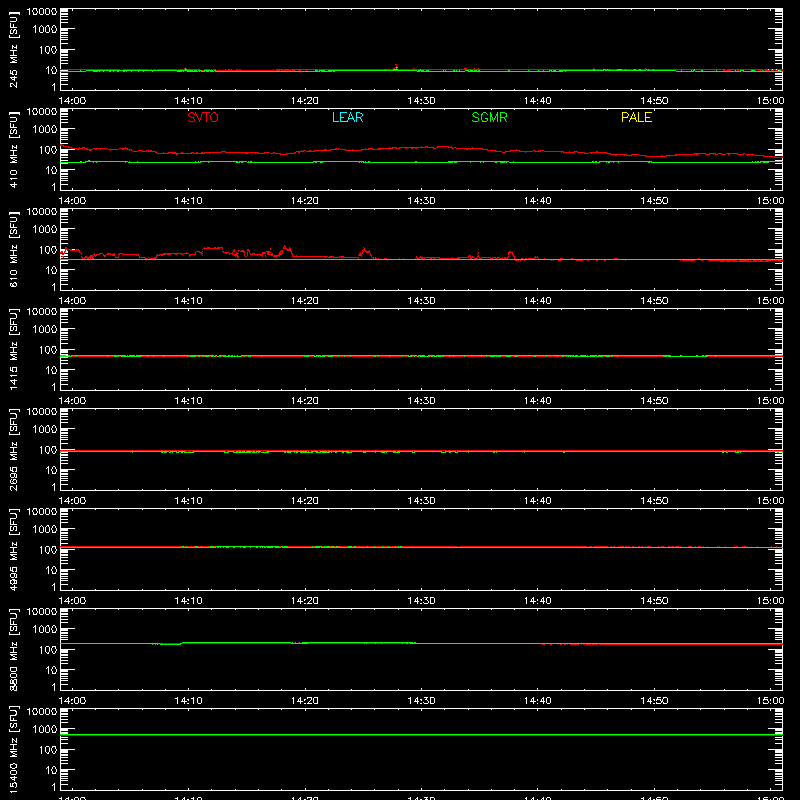Select the 245 MHz [SFU] axis title
The height and width of the screenshot is (800, 800).
[14, 49]
